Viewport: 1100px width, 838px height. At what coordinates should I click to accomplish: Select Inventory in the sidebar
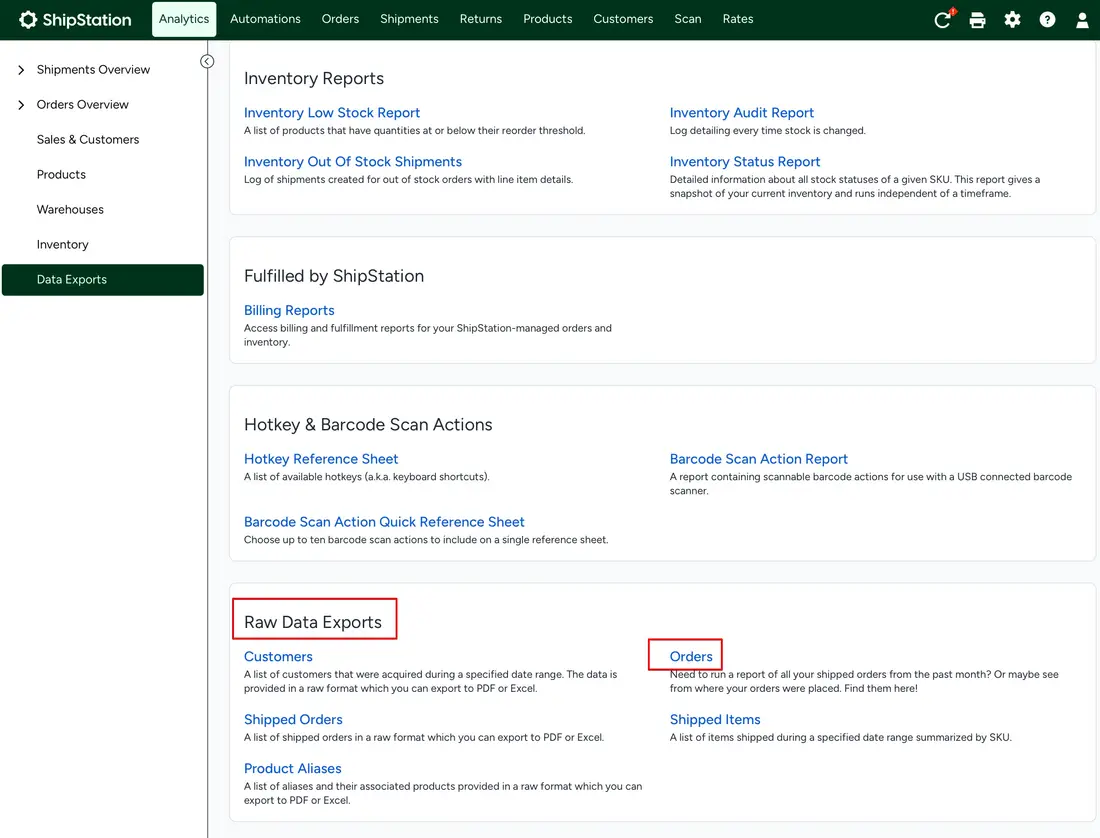62,245
